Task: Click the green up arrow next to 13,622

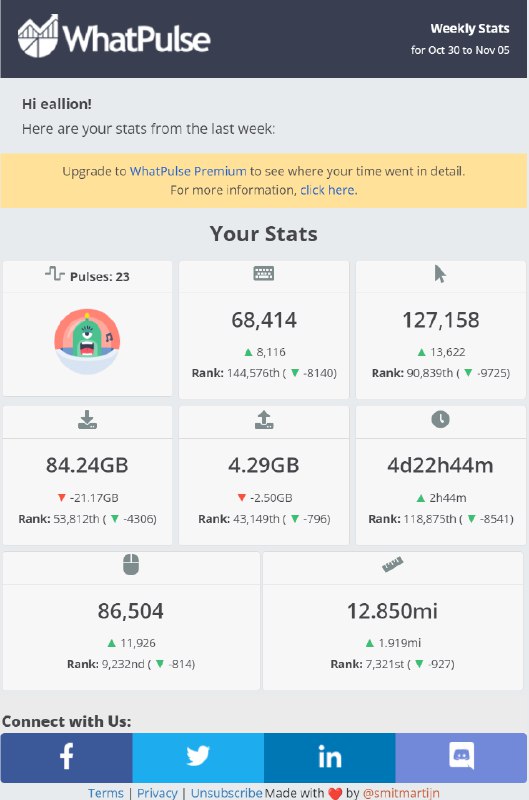Action: click(x=421, y=352)
